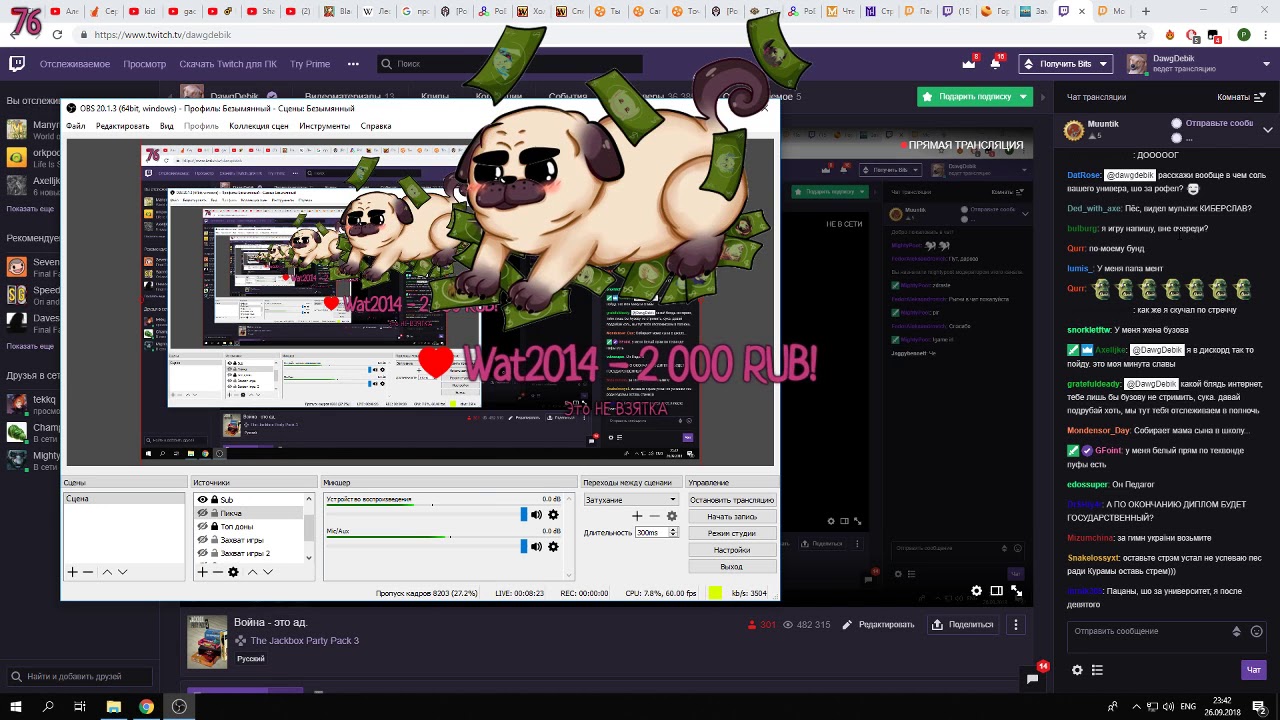
Task: Open the Редактировать menu in OBS
Action: 122,126
